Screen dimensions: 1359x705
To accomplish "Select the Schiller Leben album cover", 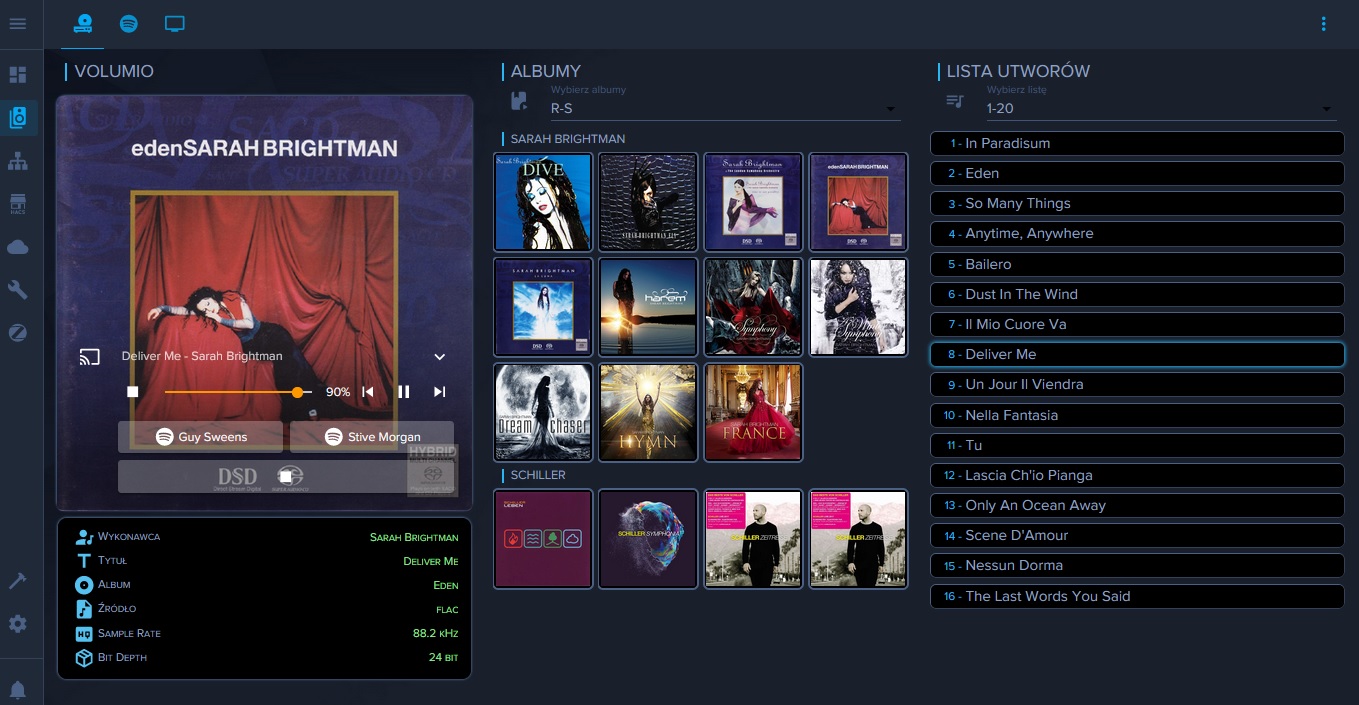I will pos(543,538).
